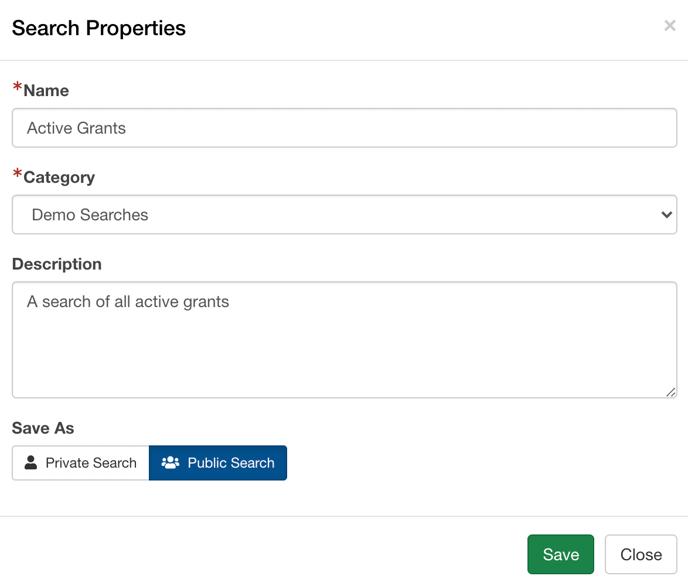Screen dimensions: 688x586
Task: Click the group-of-people icon on Public Search
Action: [170, 463]
